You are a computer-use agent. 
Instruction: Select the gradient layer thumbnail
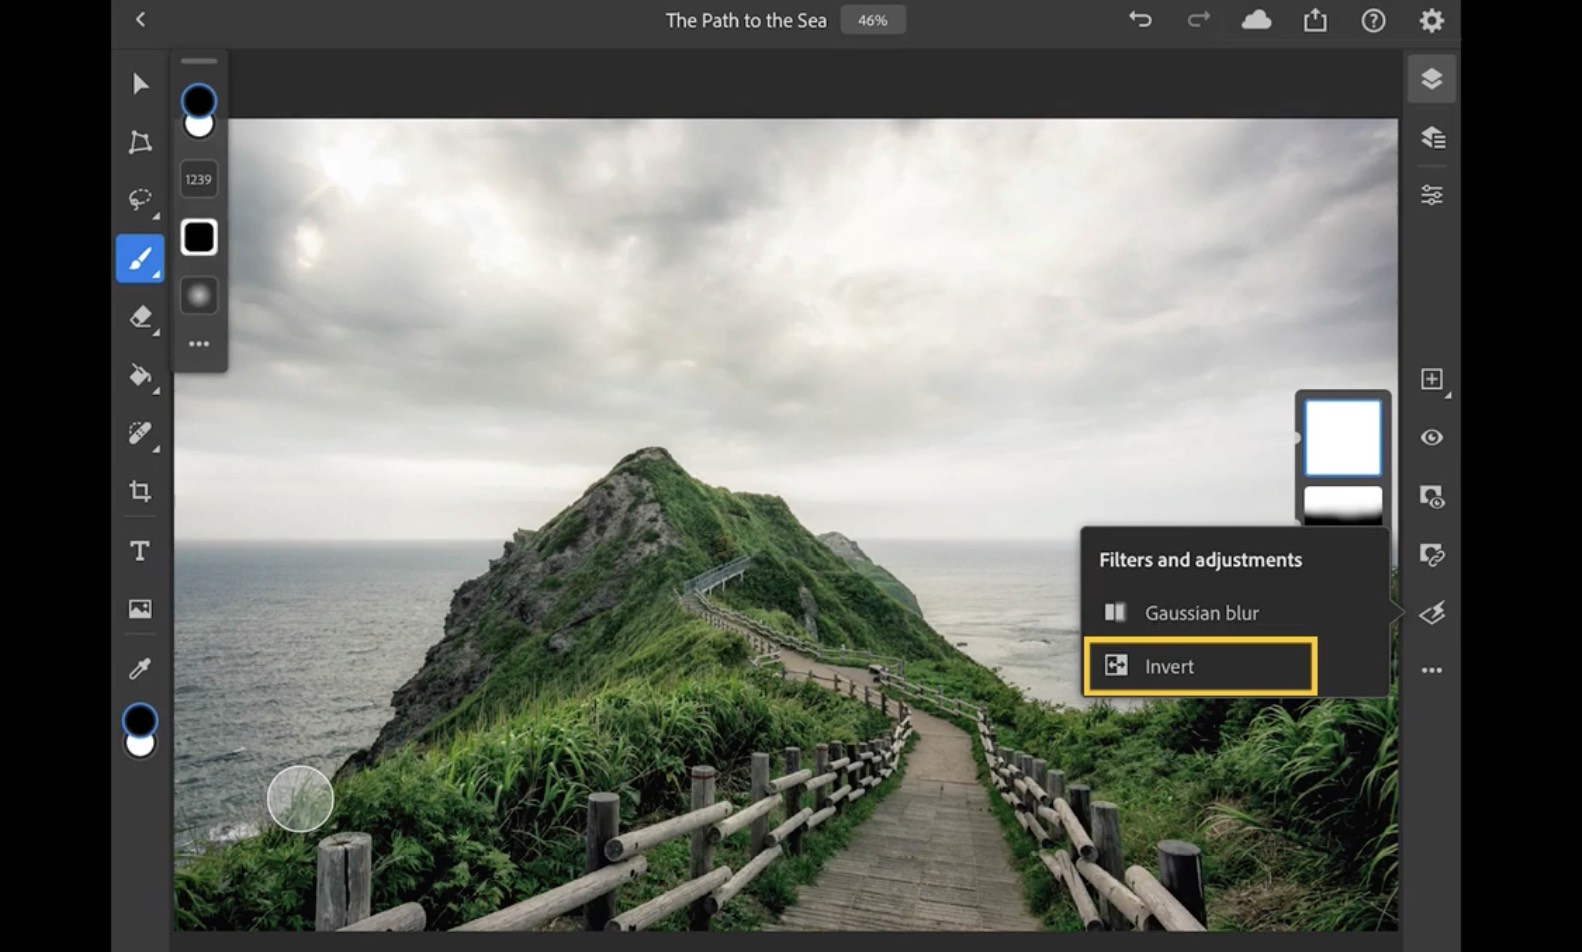[x=1342, y=504]
